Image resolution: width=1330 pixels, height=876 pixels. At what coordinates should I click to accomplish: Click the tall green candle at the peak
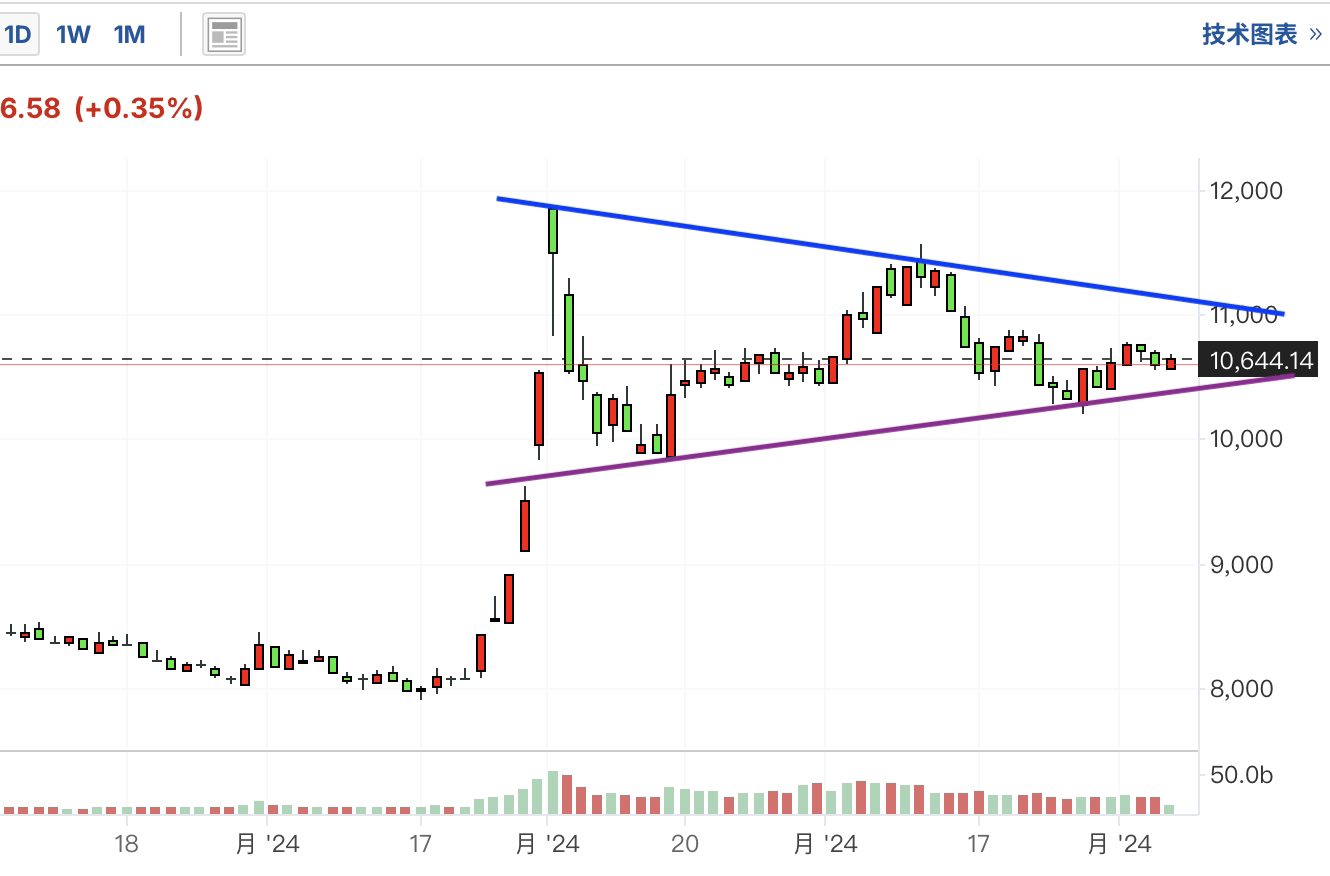click(553, 231)
